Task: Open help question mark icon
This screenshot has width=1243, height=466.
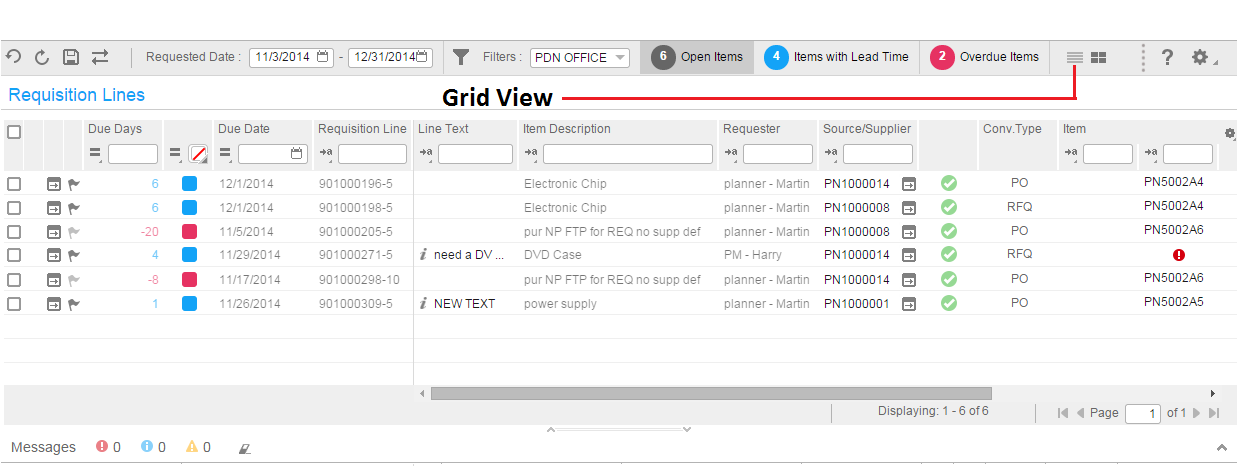Action: click(1167, 57)
